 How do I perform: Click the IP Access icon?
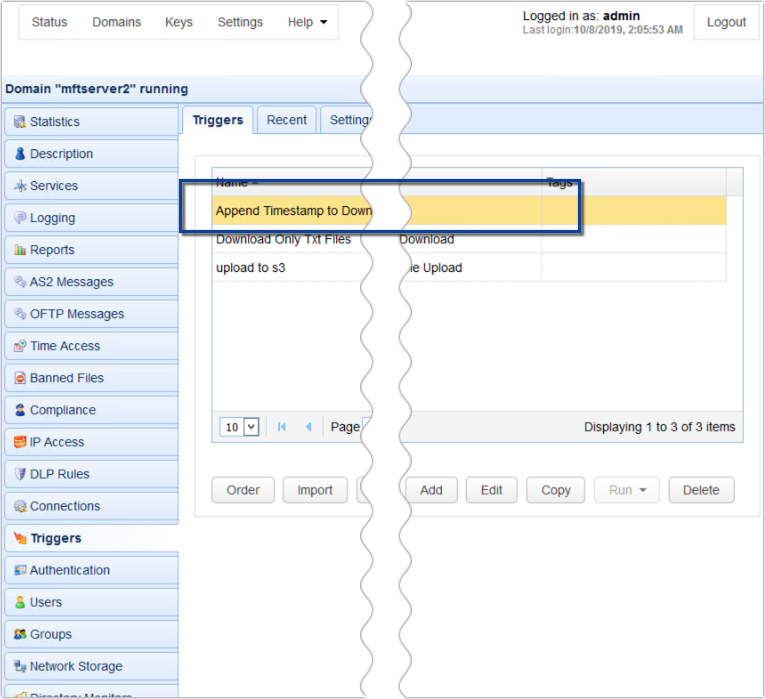(20, 442)
